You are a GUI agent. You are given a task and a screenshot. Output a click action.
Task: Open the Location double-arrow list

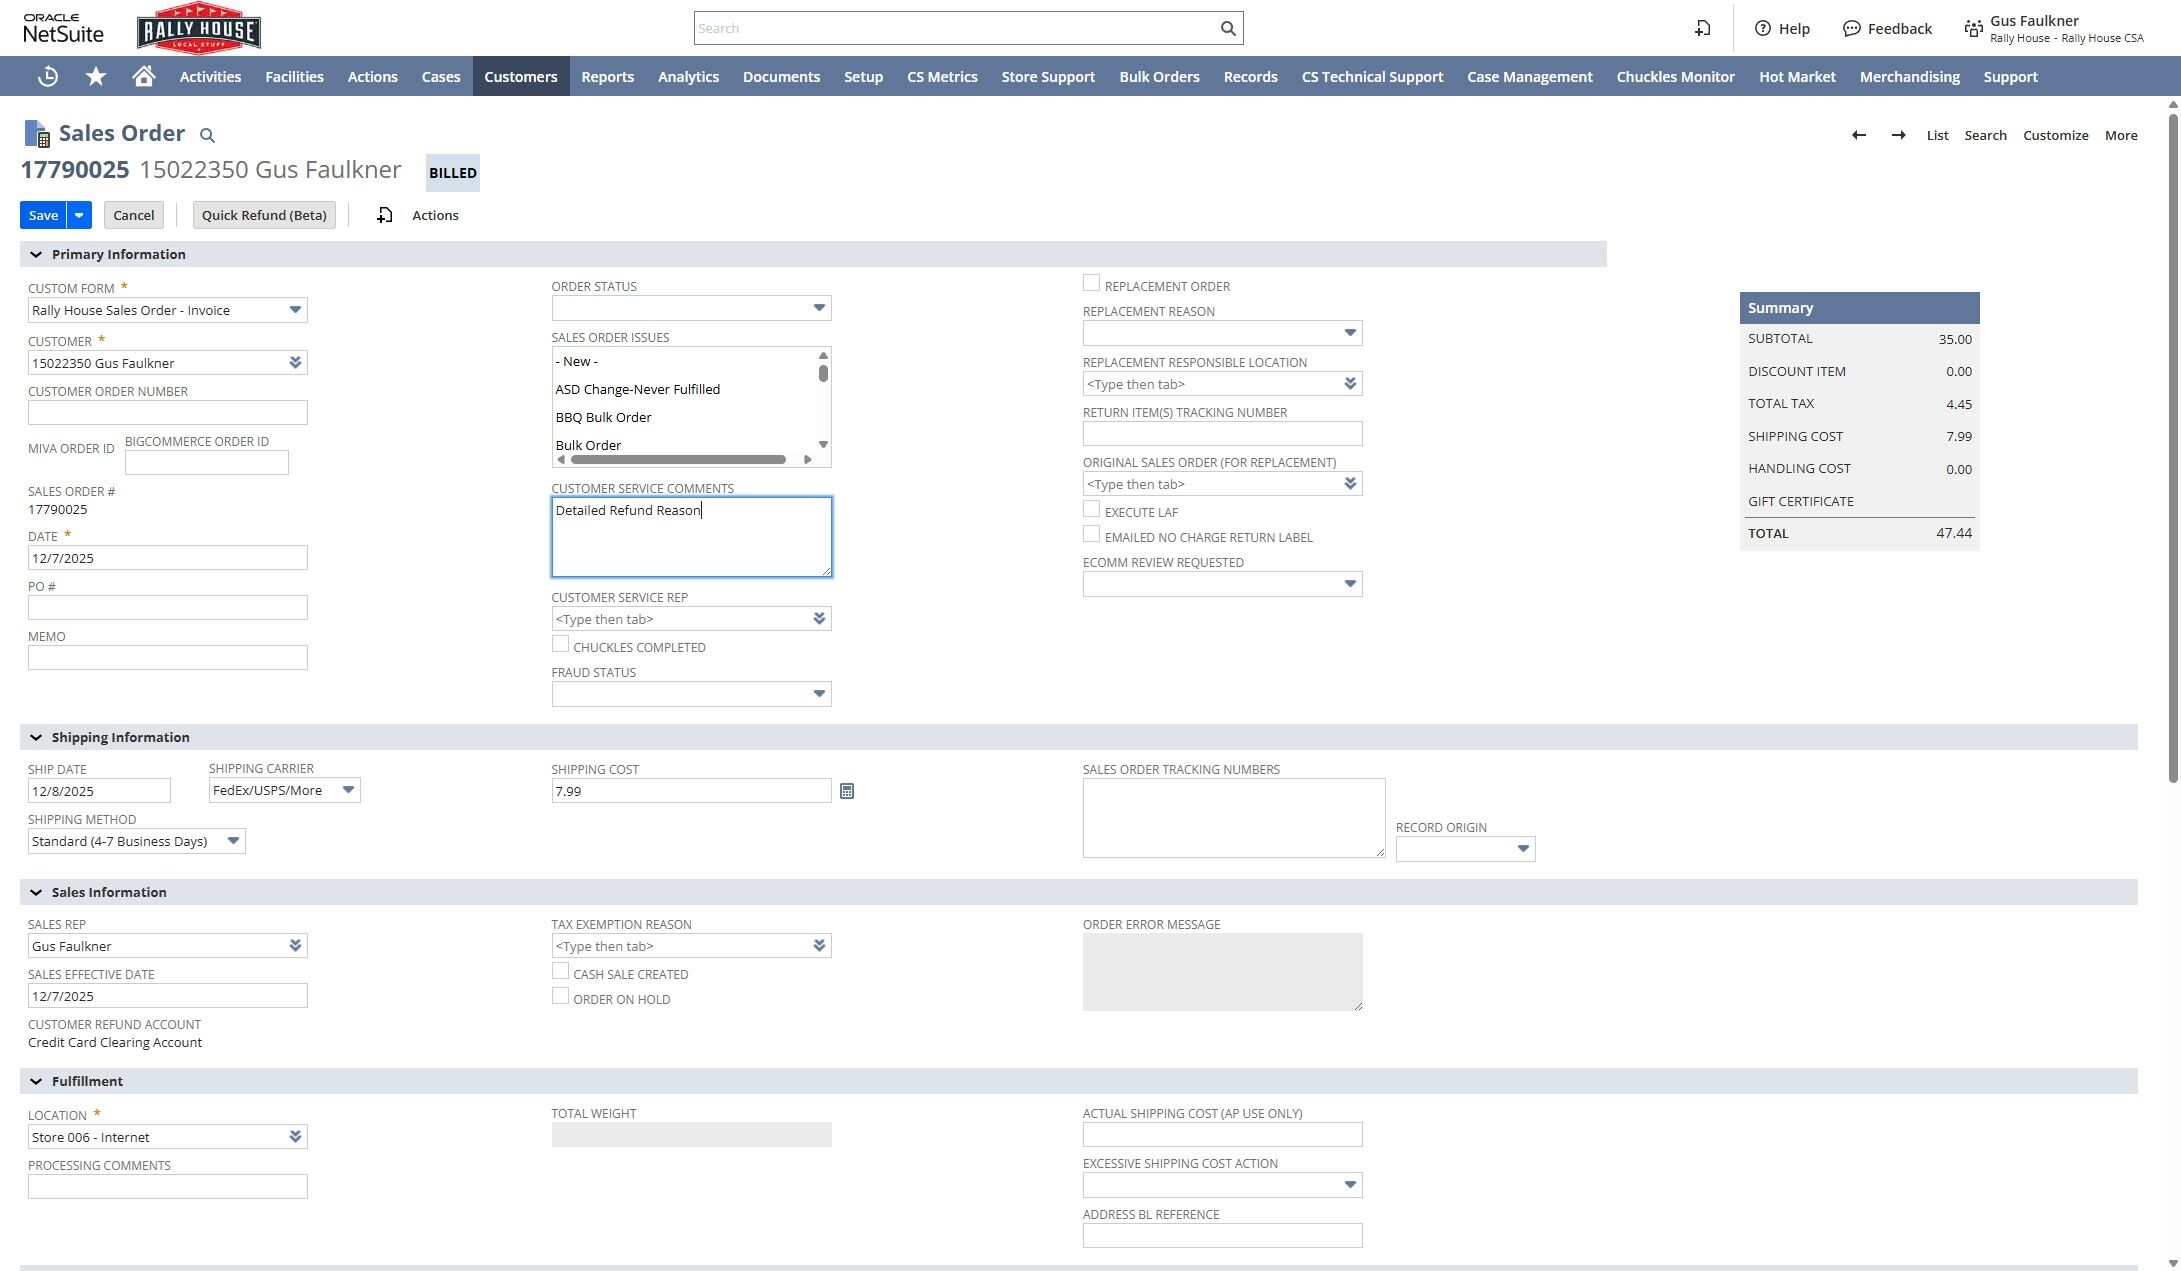pyautogui.click(x=295, y=1137)
